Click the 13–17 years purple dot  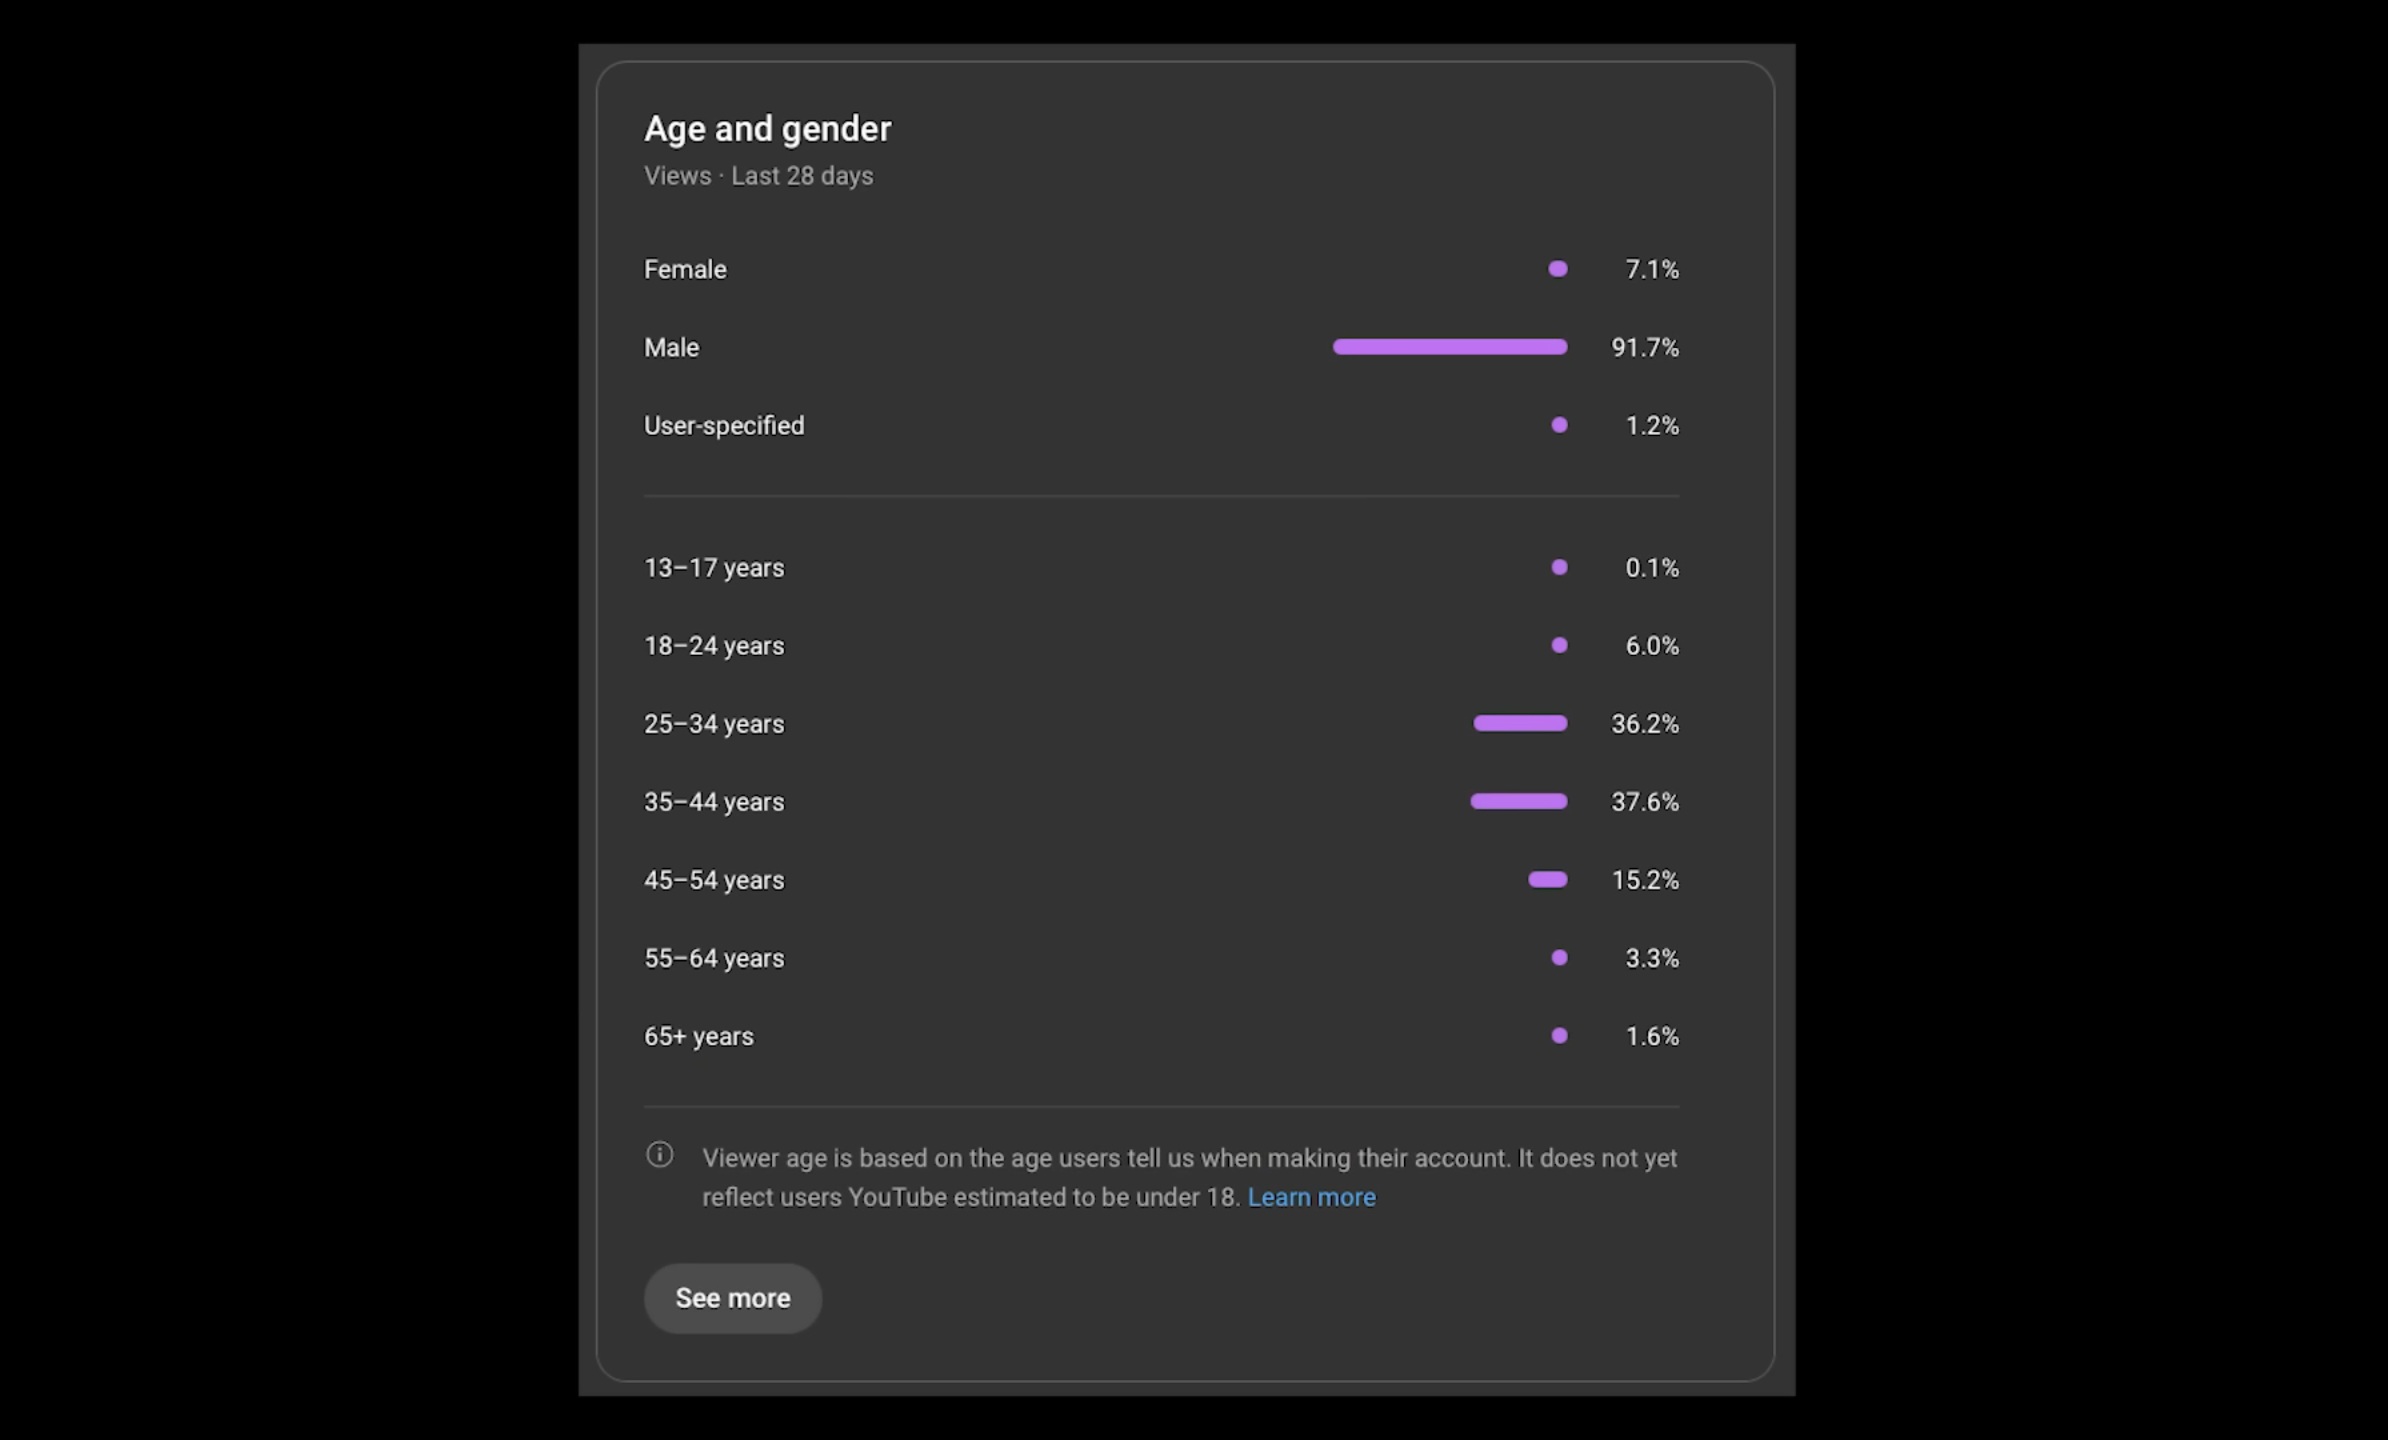(x=1559, y=567)
